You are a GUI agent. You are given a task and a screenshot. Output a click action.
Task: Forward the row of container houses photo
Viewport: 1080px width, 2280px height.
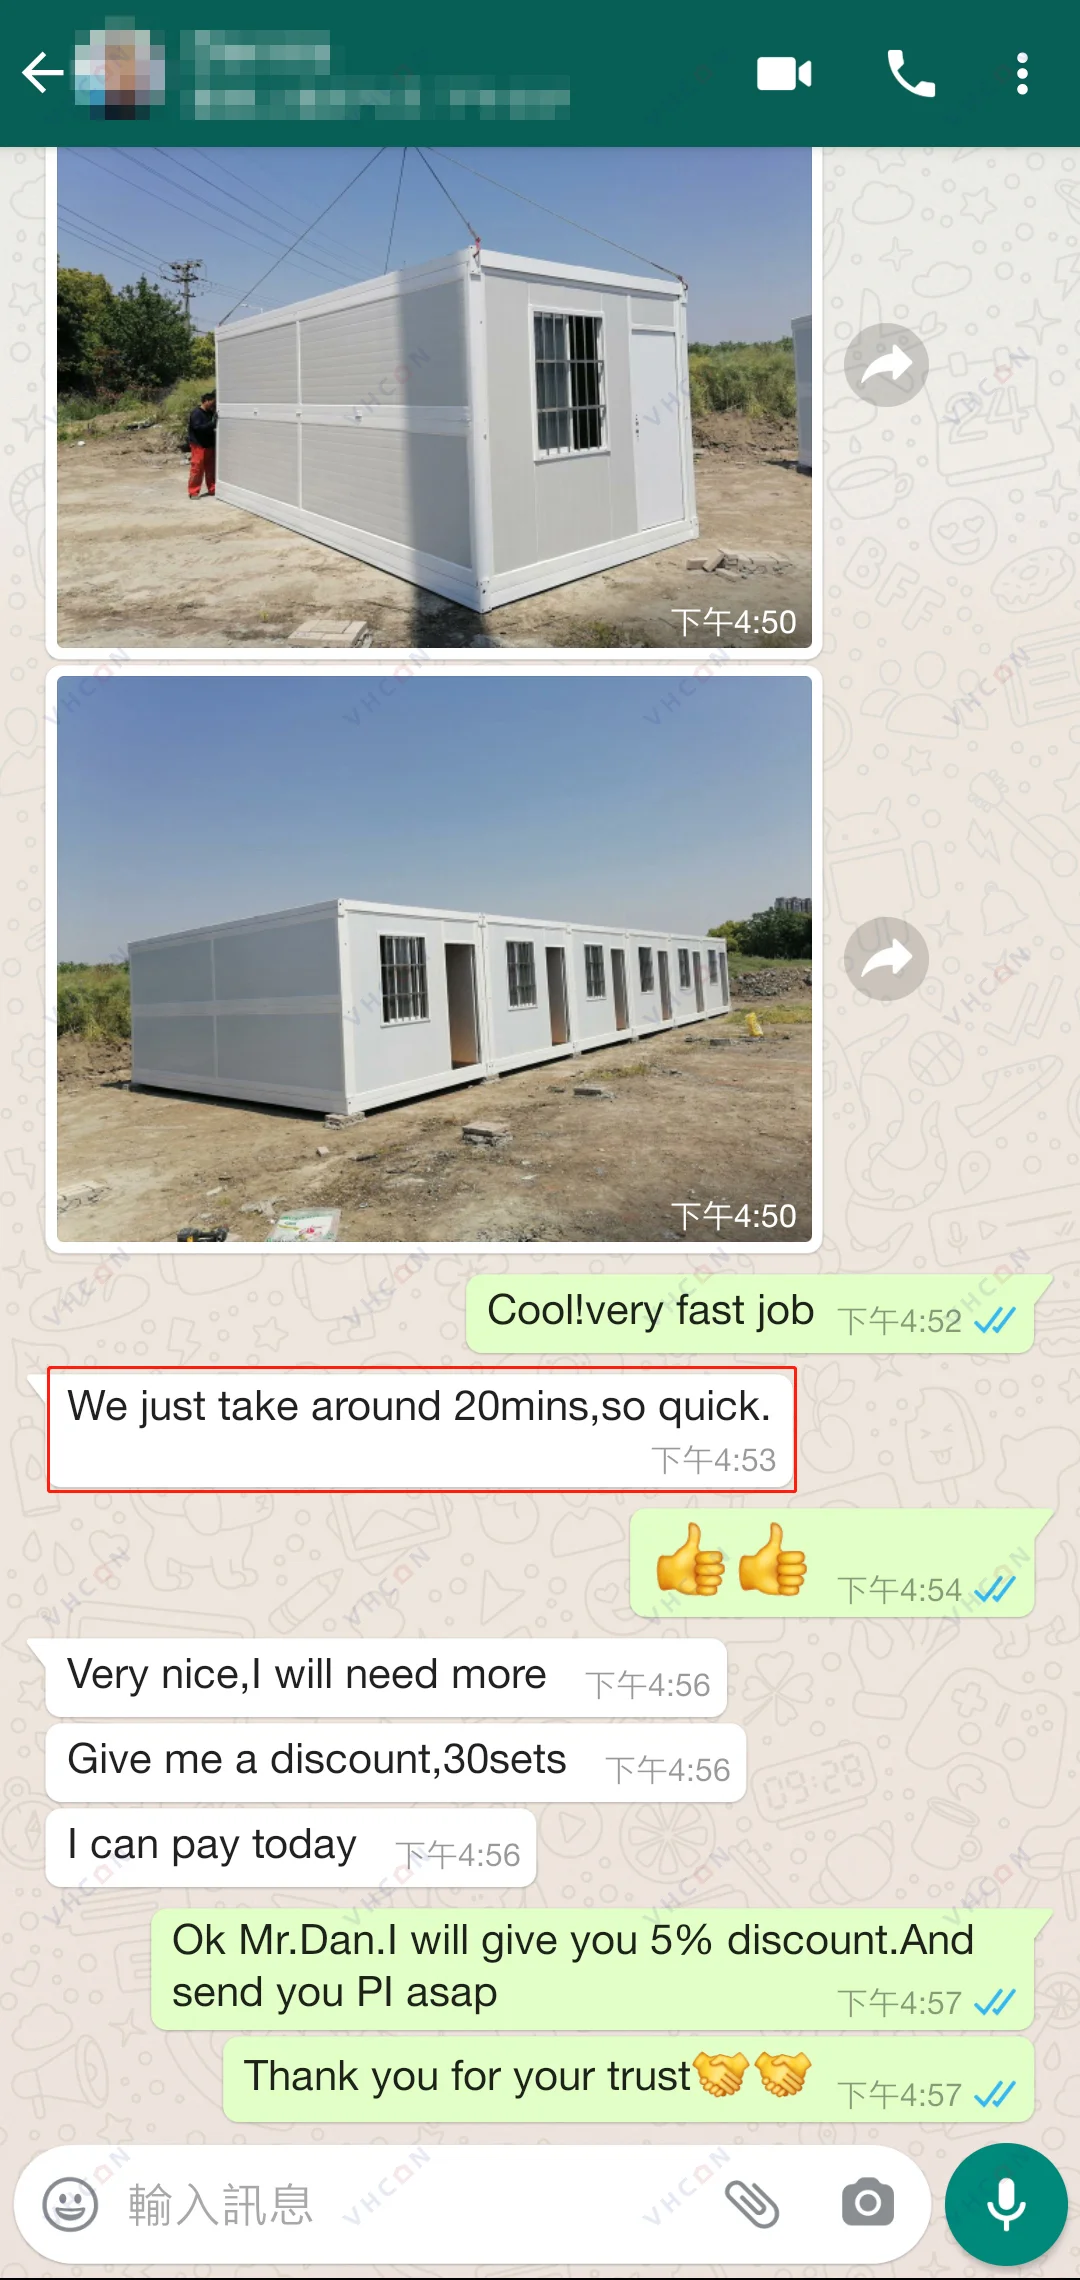(x=886, y=959)
